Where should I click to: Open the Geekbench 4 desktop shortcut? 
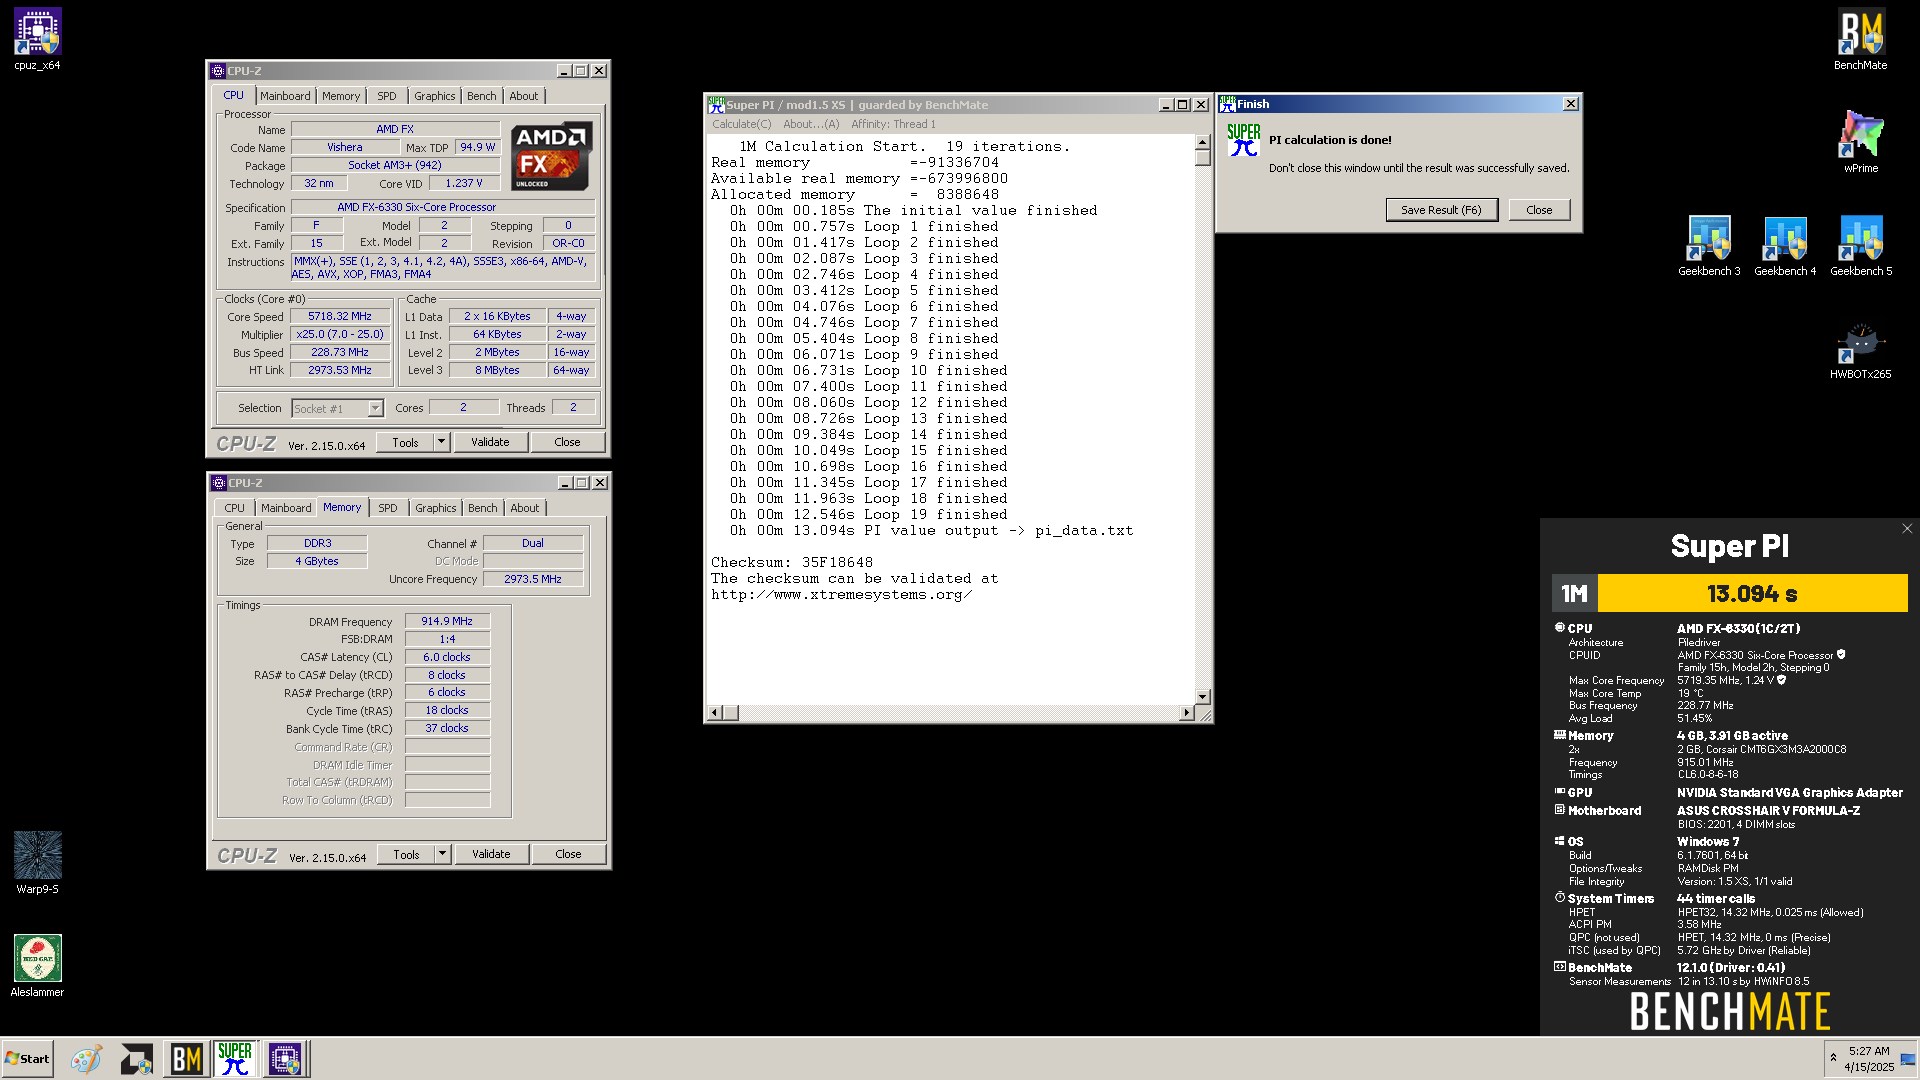point(1784,246)
